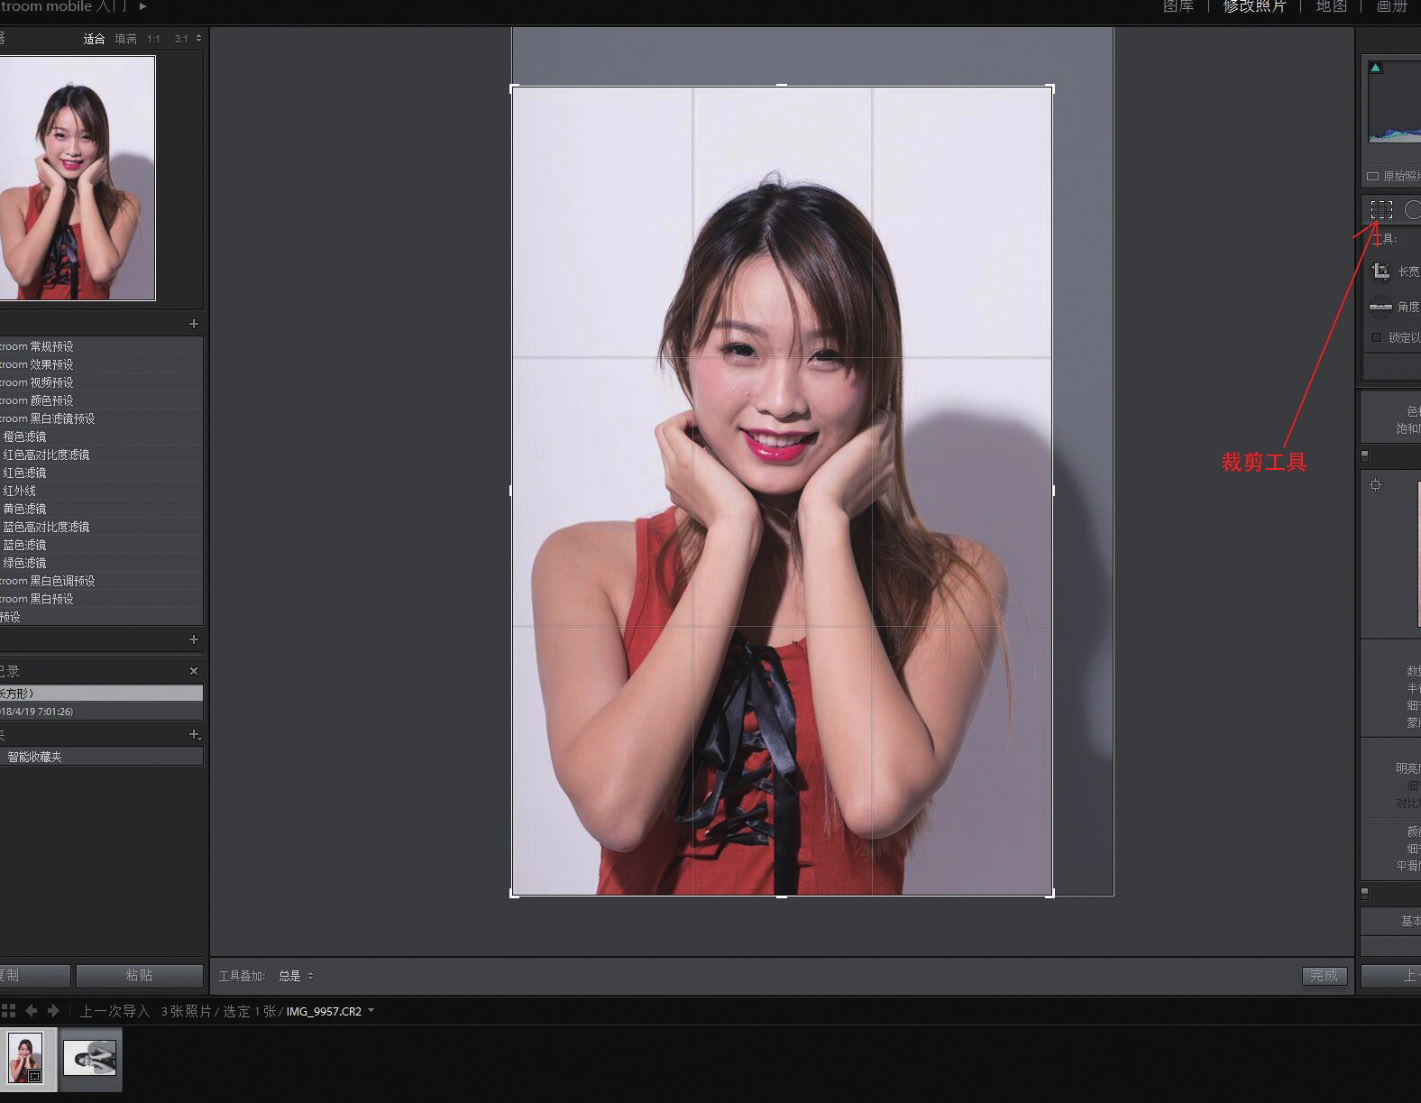Open navigator zoom ratio dropdown beside 3:1
The width and height of the screenshot is (1421, 1103).
(198, 39)
